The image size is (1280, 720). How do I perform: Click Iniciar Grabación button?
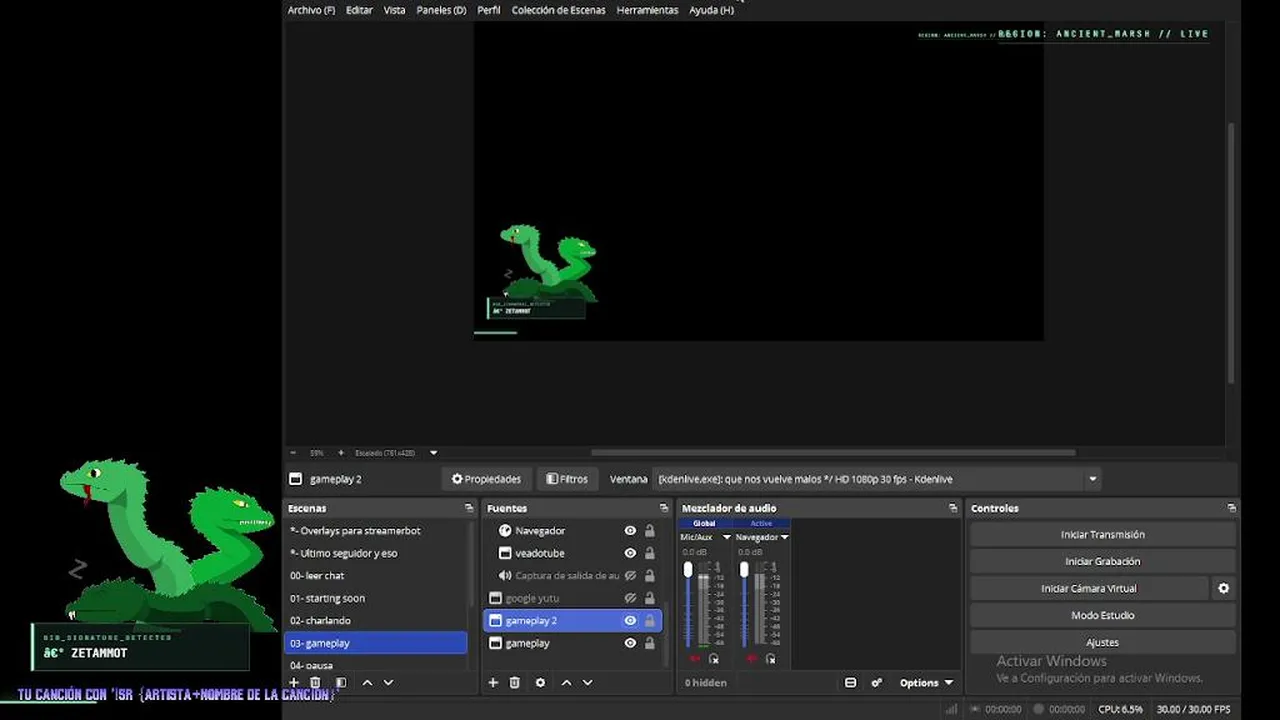(1103, 561)
